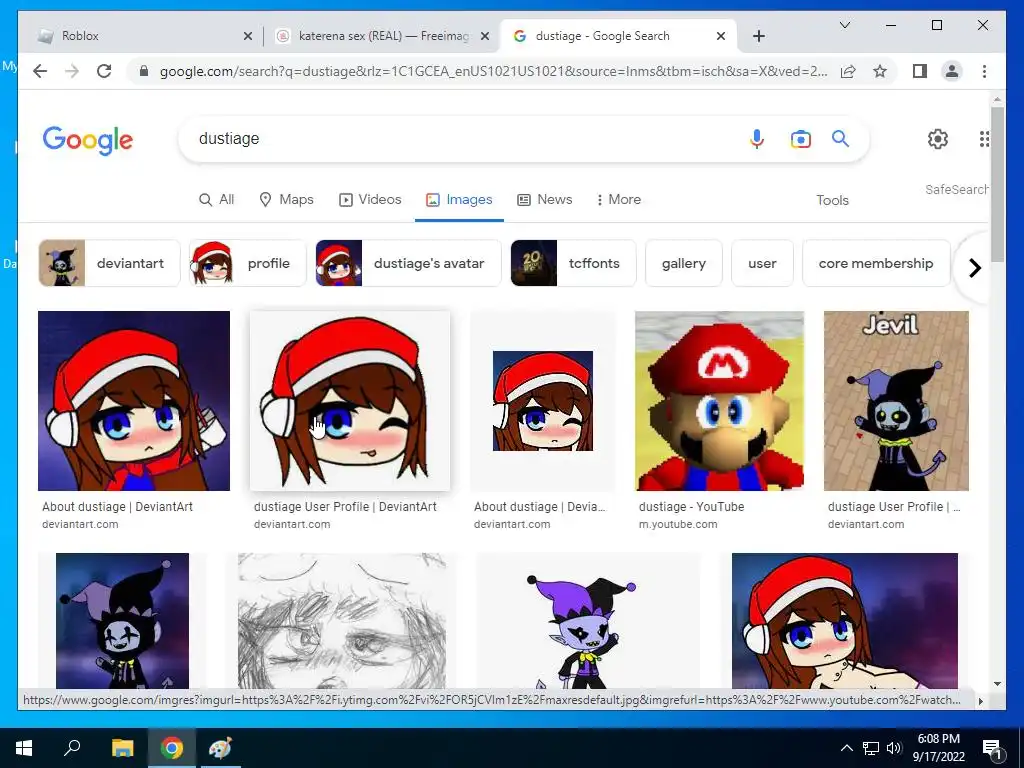Click the voice search microphone icon
This screenshot has width=1024, height=768.
(x=756, y=139)
